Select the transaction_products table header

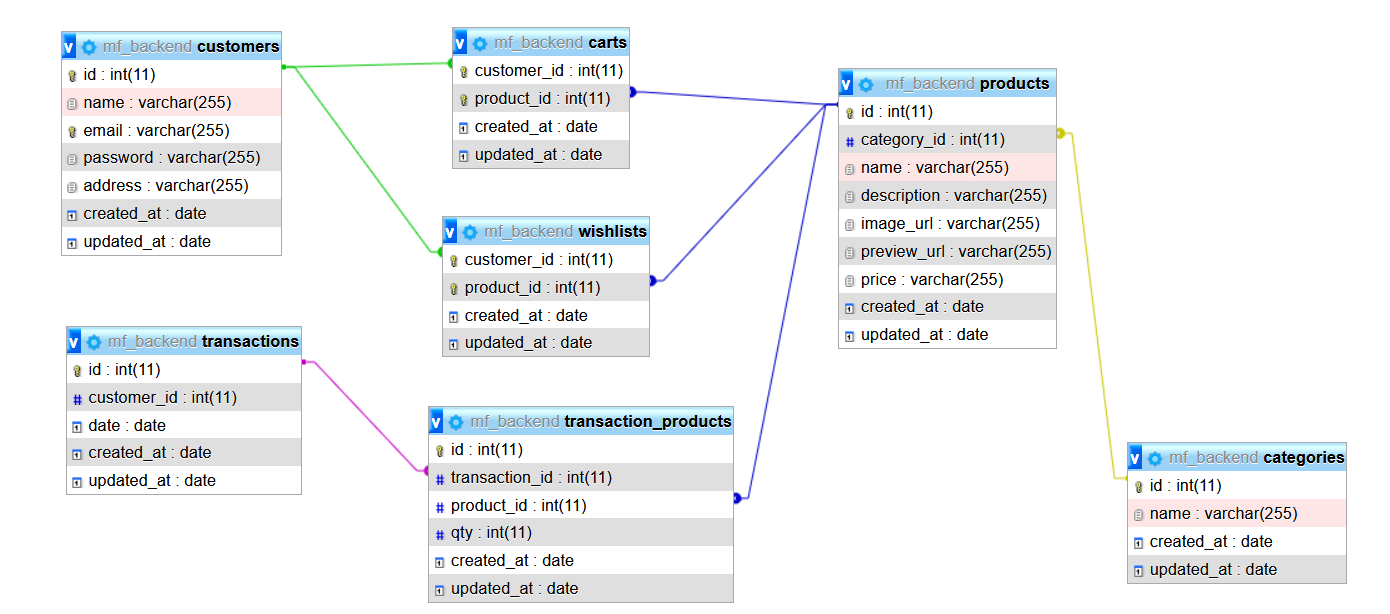(x=583, y=421)
